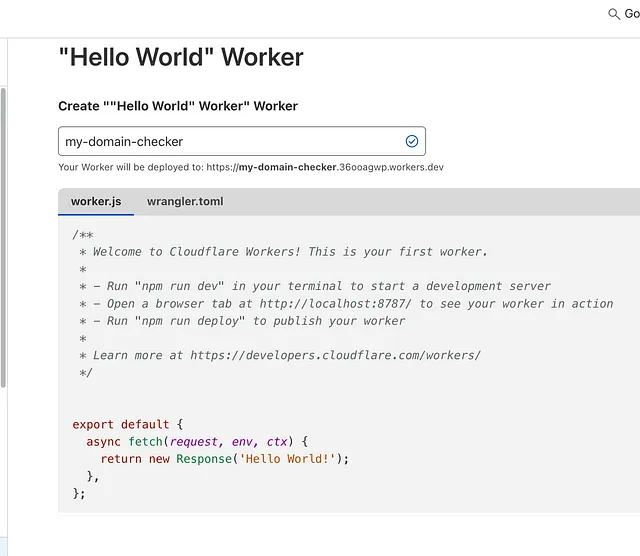Click the search magnifier icon

[613, 14]
